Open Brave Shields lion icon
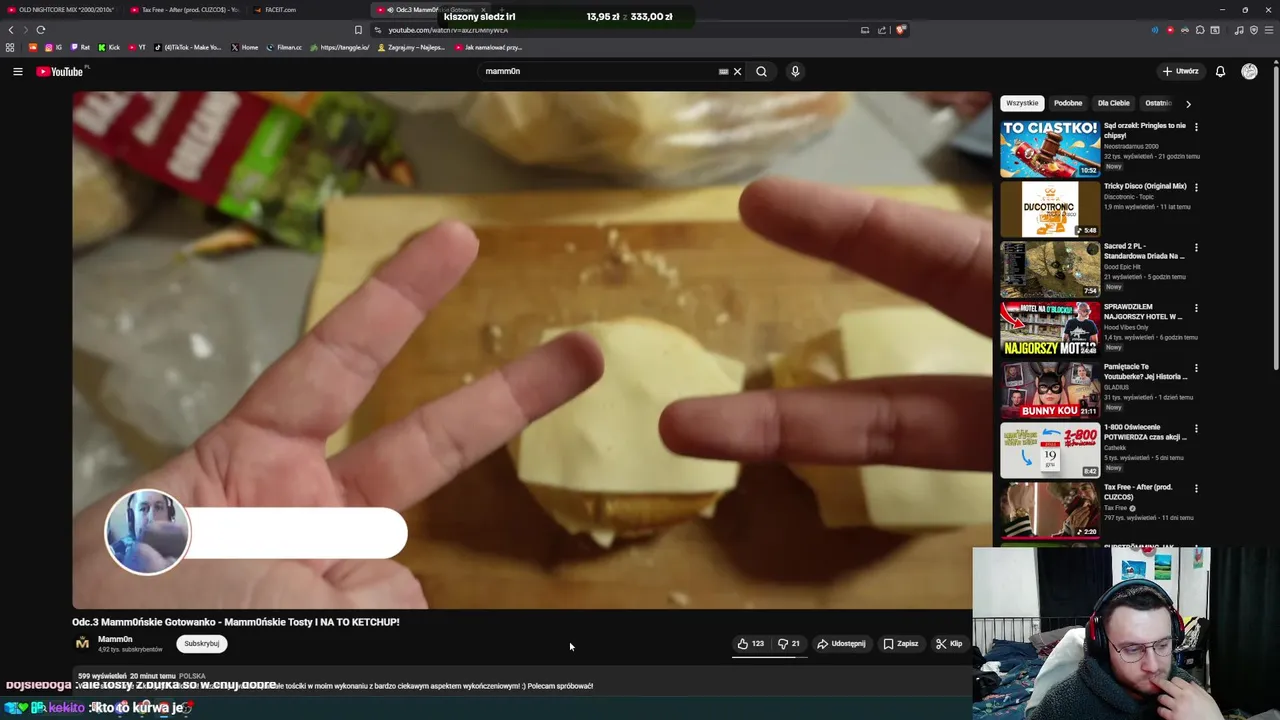Viewport: 1280px width, 720px height. (901, 30)
